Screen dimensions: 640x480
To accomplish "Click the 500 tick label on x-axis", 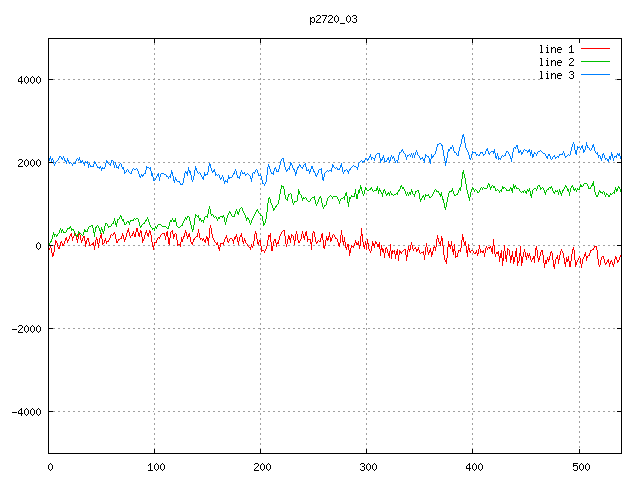I will (579, 466).
